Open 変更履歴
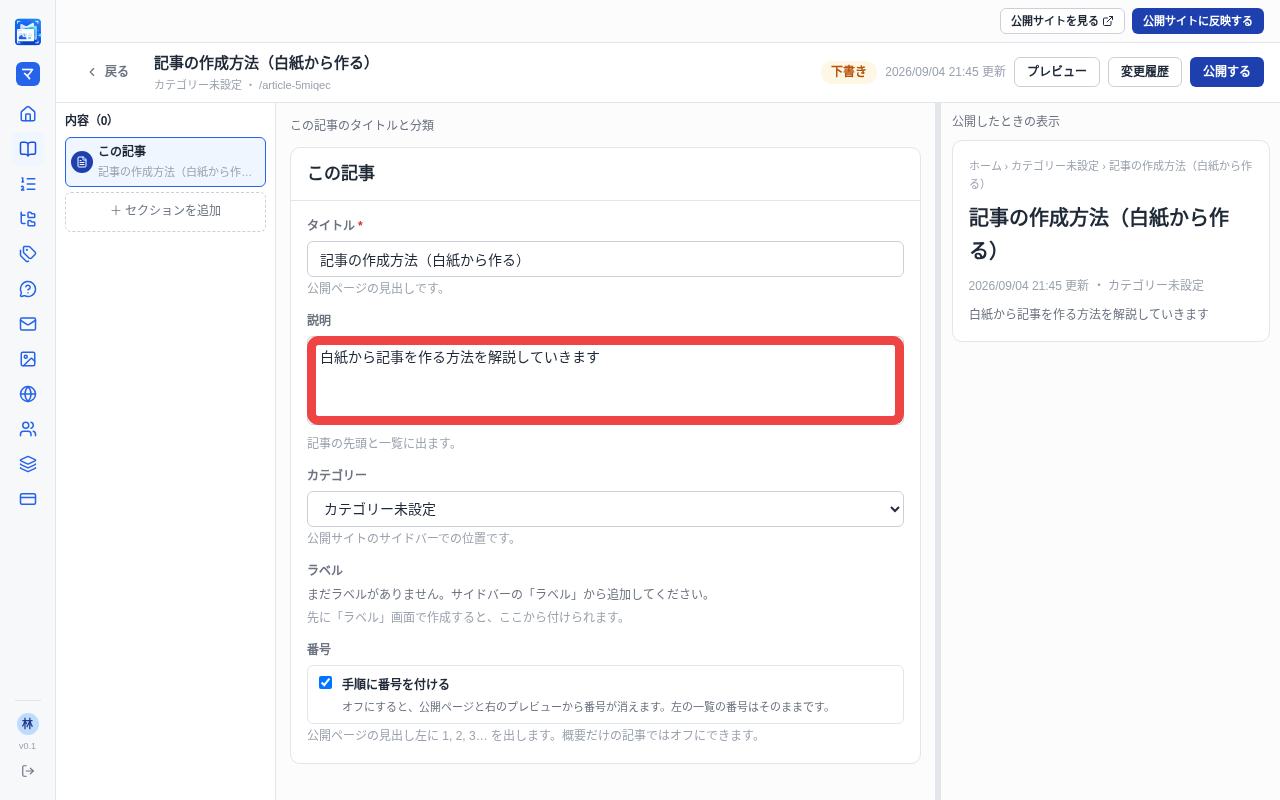Image resolution: width=1280 pixels, height=800 pixels. 1145,72
